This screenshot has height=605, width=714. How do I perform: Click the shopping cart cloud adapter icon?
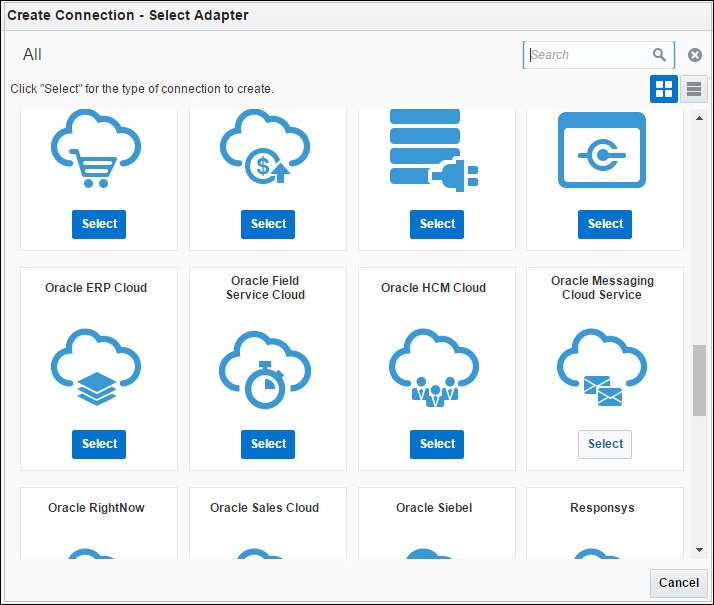[96, 149]
